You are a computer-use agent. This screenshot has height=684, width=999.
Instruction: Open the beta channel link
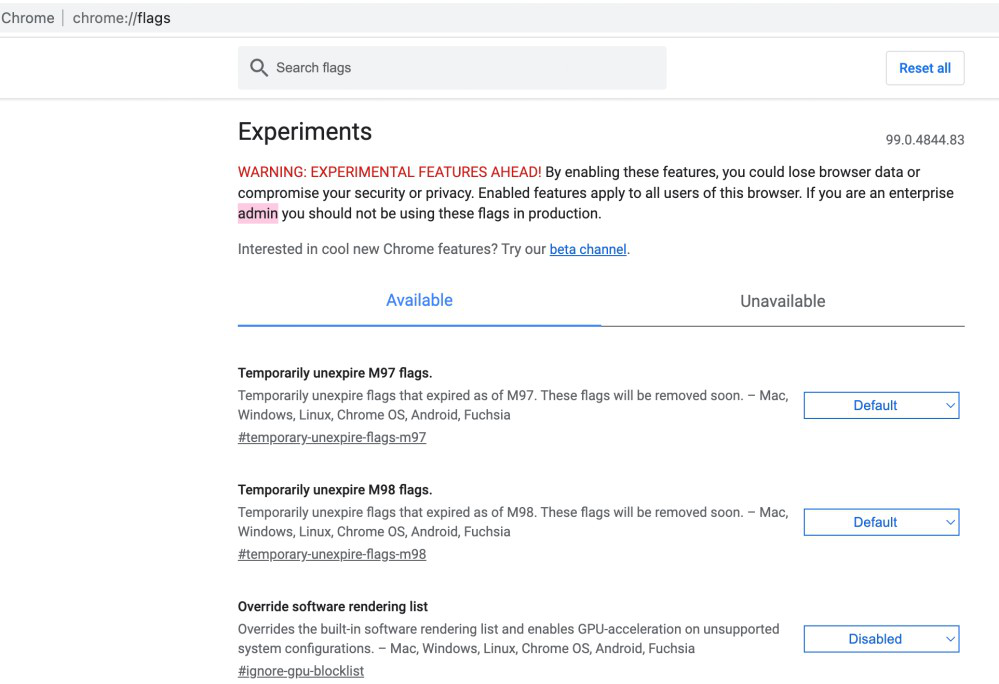(588, 249)
